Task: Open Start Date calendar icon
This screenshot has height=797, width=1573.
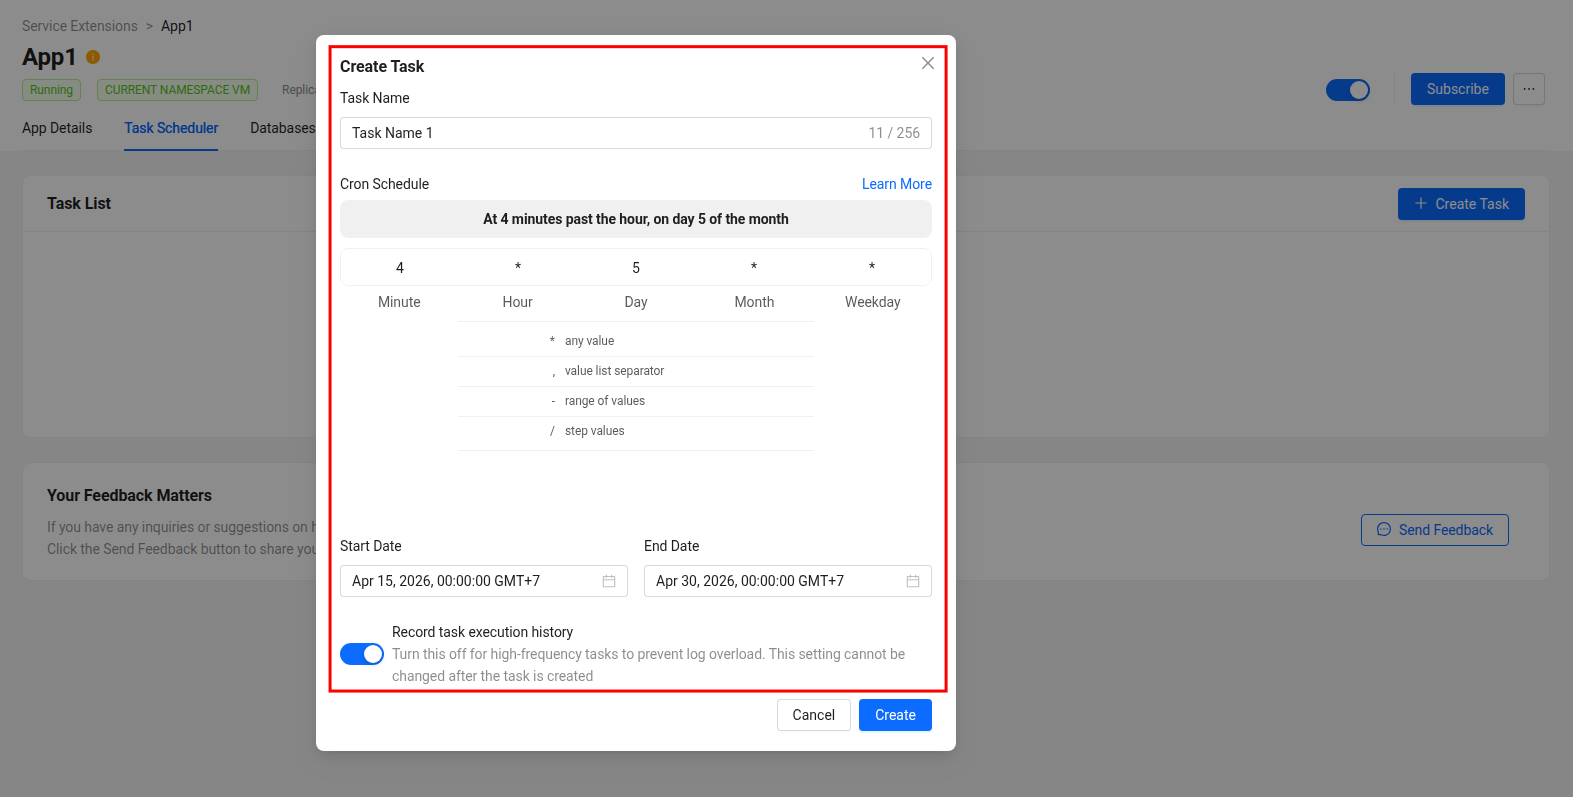Action: coord(609,581)
